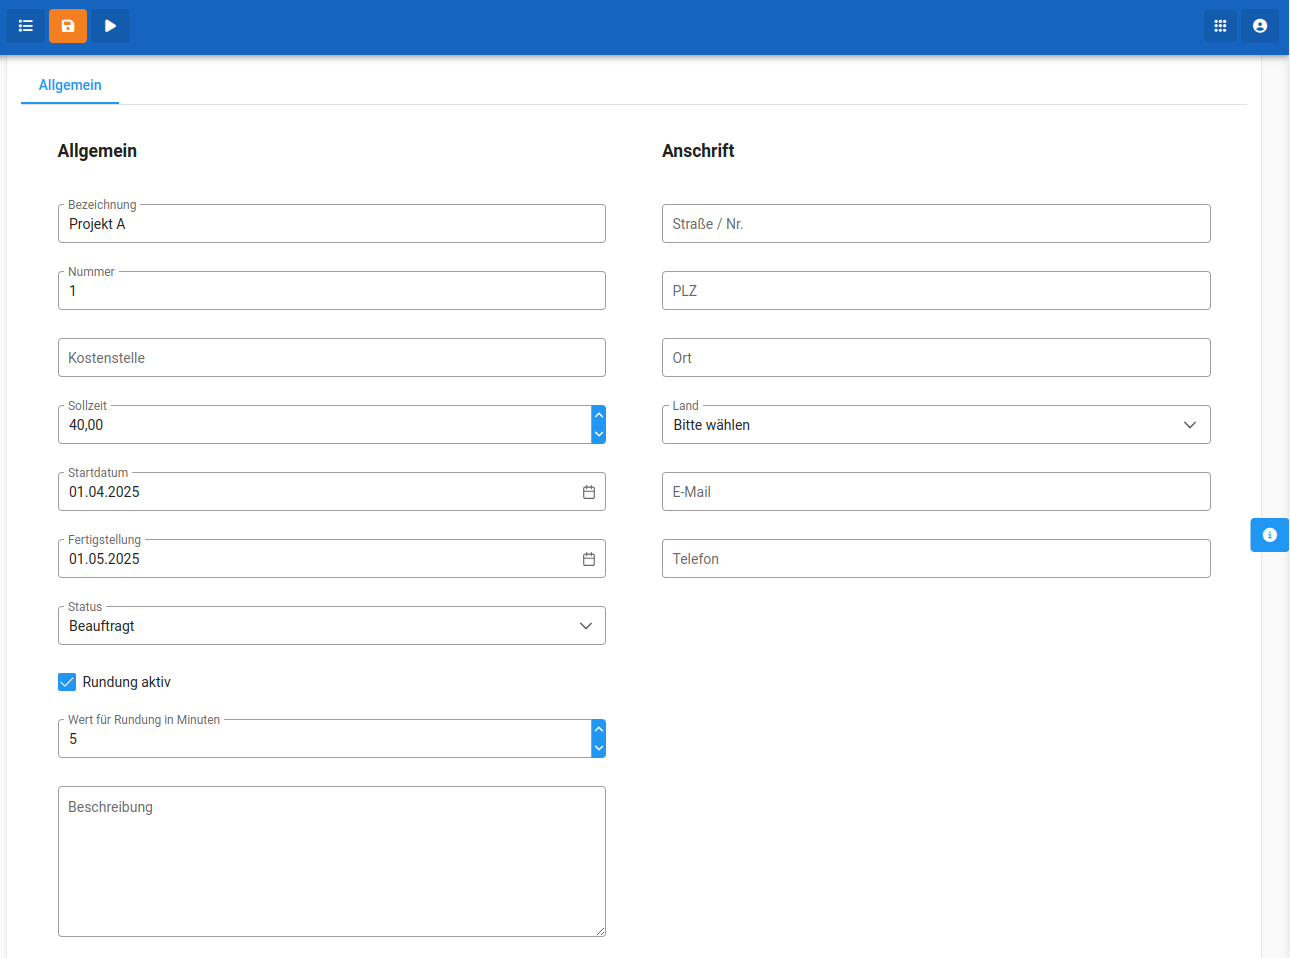1290x958 pixels.
Task: Click the Anschrift section heading
Action: coord(698,151)
